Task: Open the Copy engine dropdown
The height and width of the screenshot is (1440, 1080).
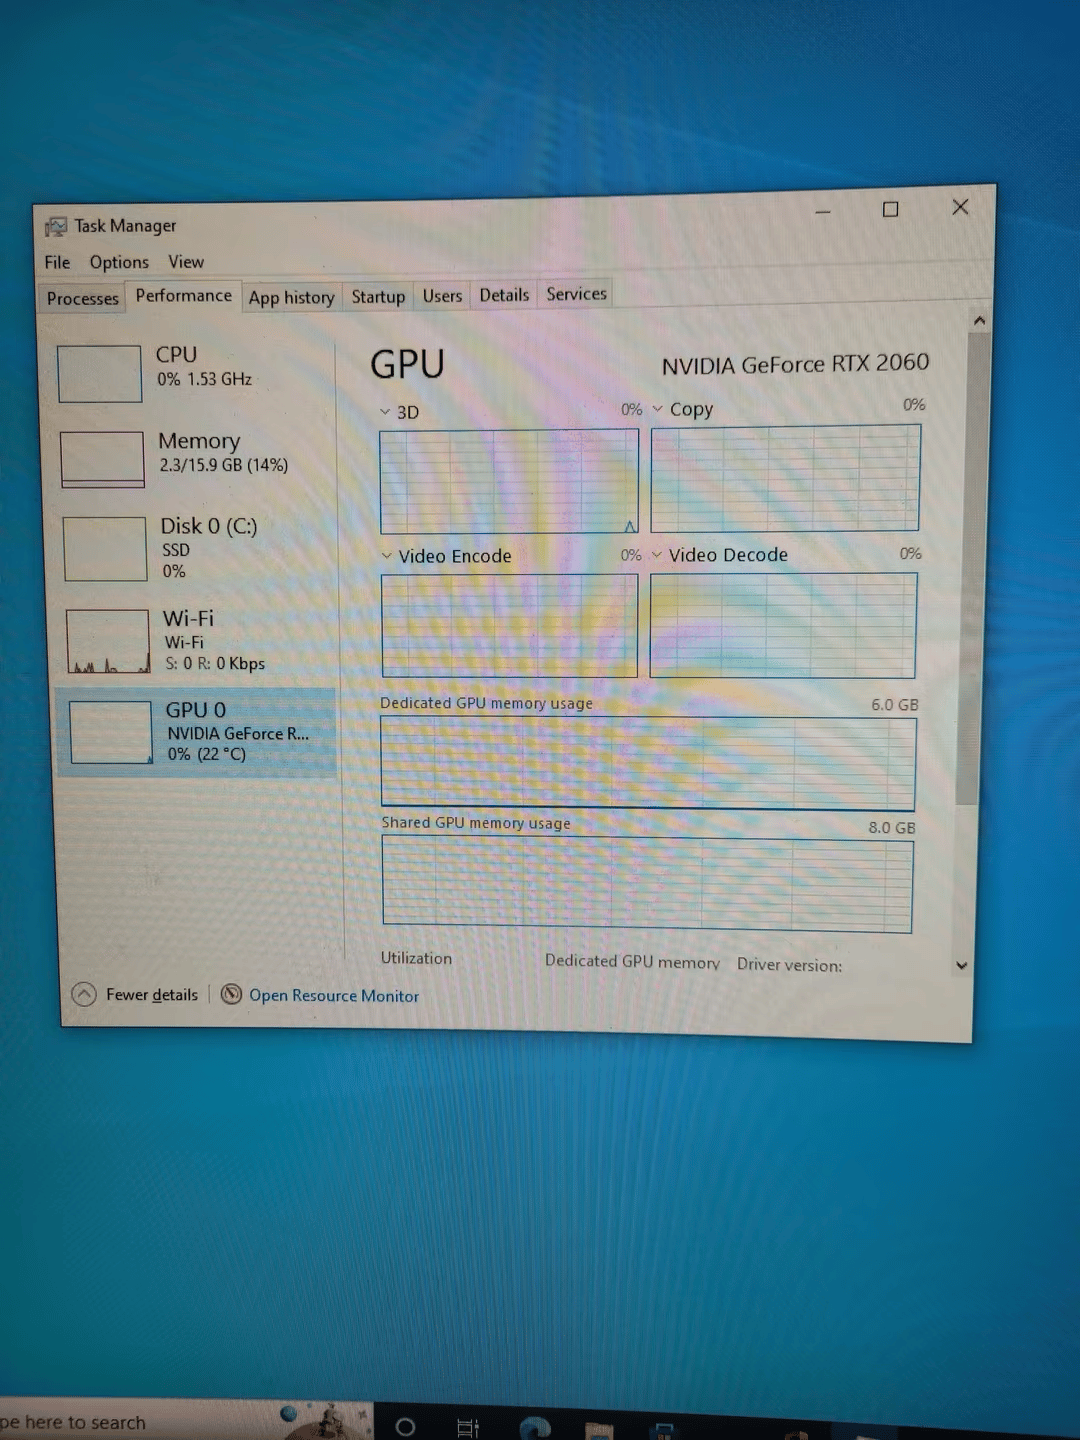Action: click(657, 409)
